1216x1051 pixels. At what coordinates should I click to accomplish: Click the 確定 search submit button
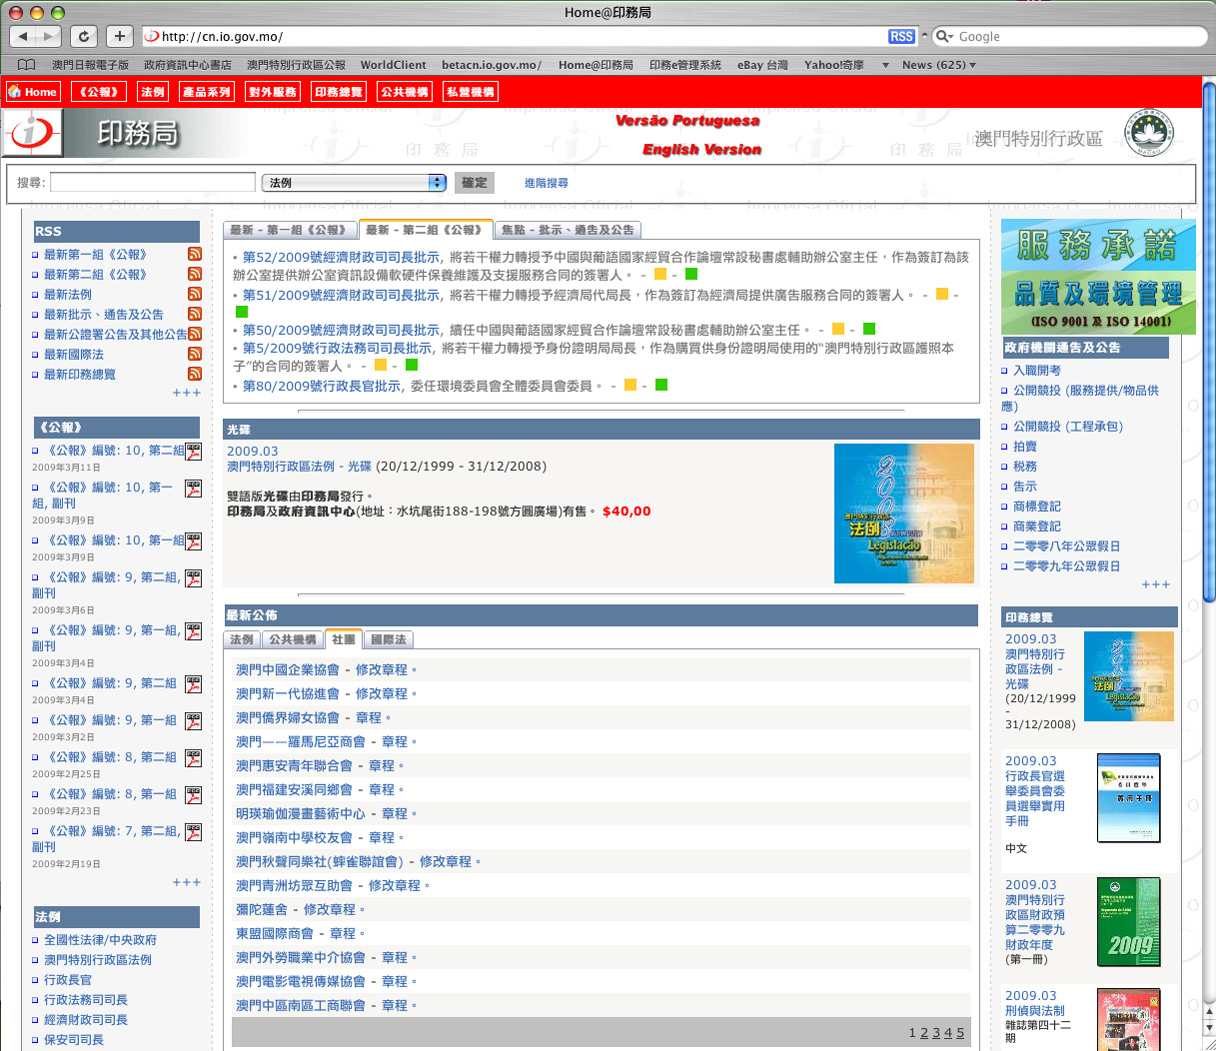pos(474,183)
